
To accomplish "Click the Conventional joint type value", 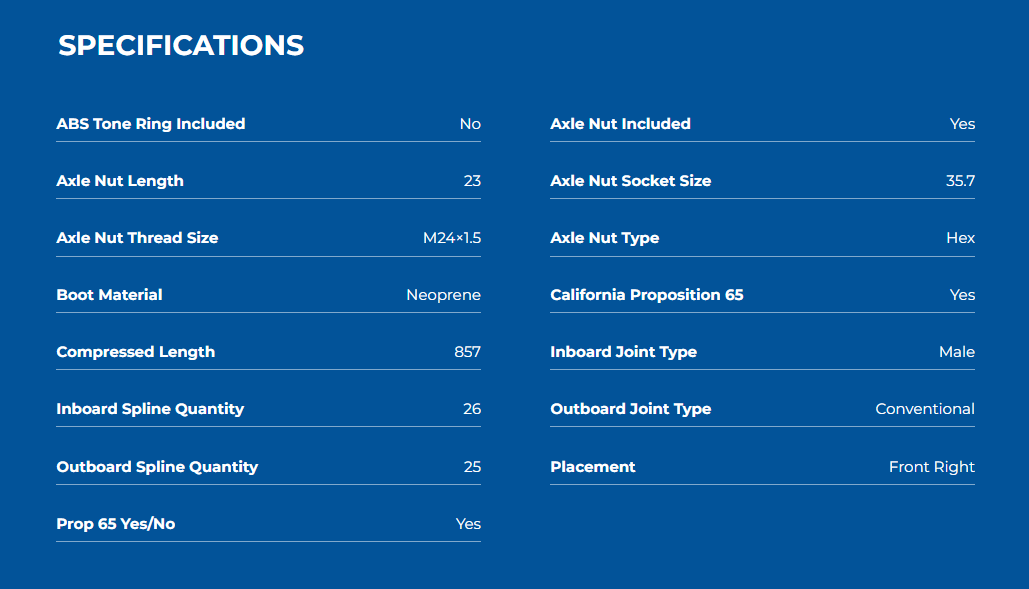I will (x=925, y=409).
